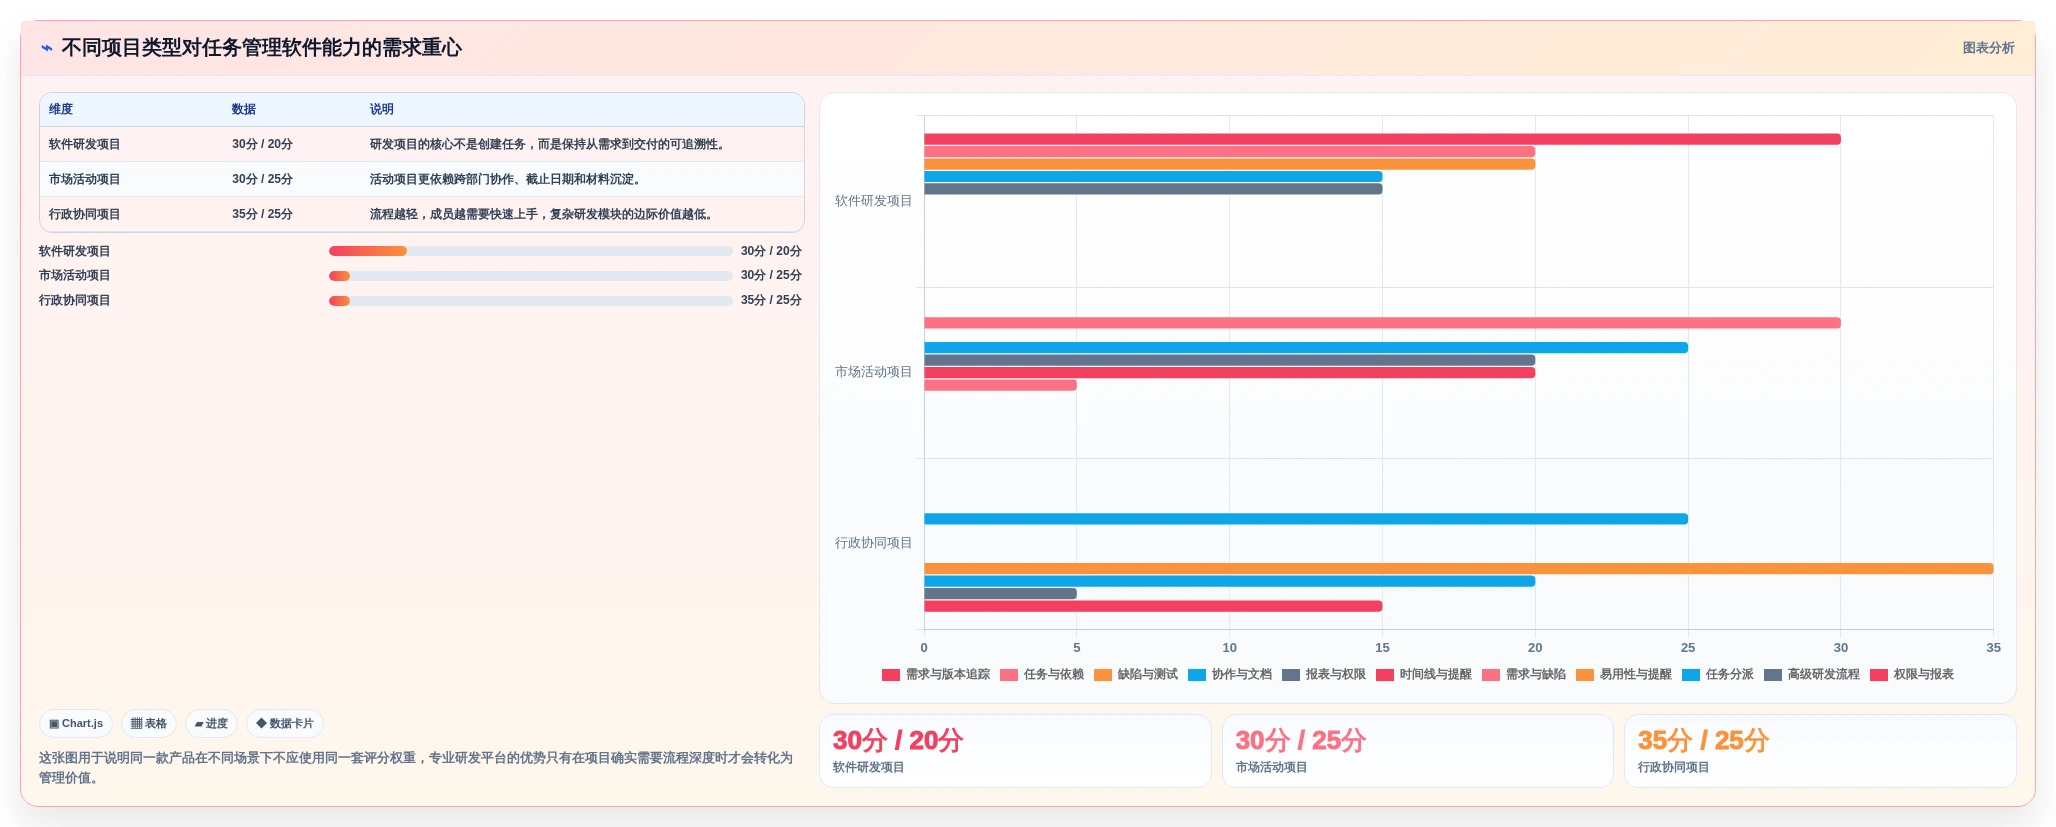Viewport: 2056px width, 827px height.
Task: Click the 权限与报表 legend color swatch
Action: pos(1879,675)
